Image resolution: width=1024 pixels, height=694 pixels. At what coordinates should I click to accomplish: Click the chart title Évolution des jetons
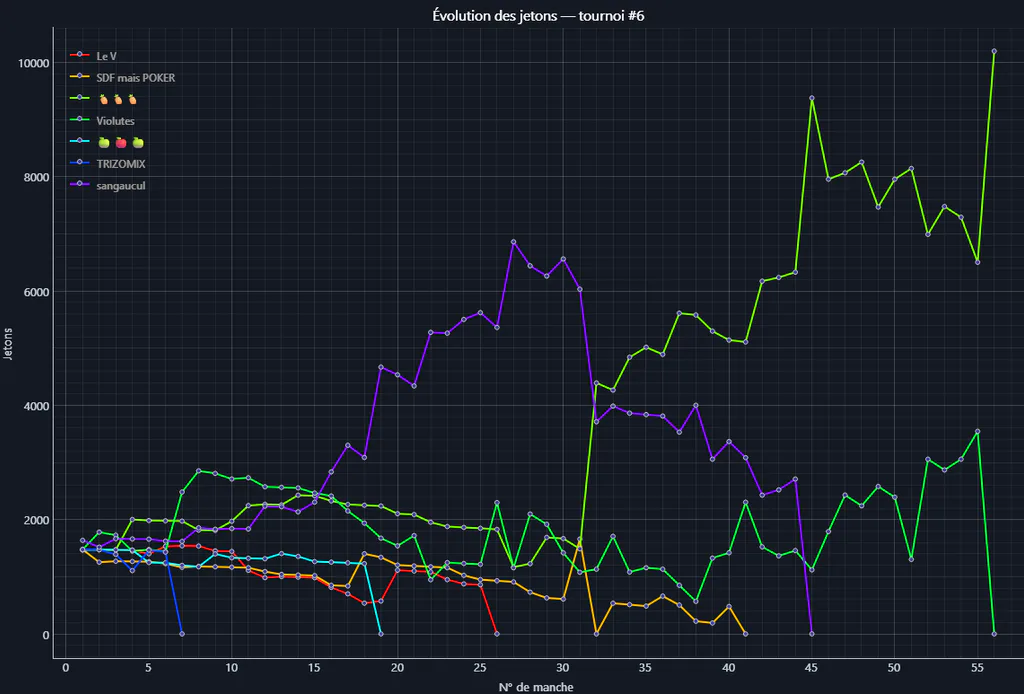point(538,15)
